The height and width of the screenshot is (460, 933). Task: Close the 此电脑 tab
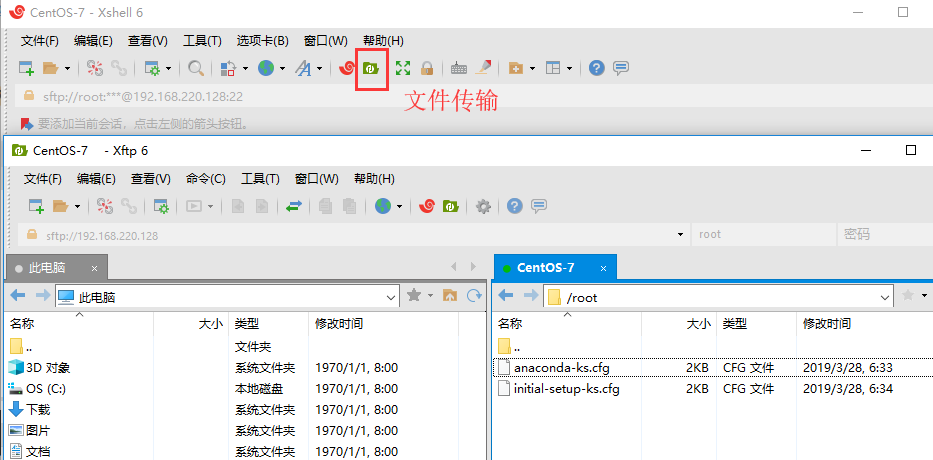pos(94,268)
